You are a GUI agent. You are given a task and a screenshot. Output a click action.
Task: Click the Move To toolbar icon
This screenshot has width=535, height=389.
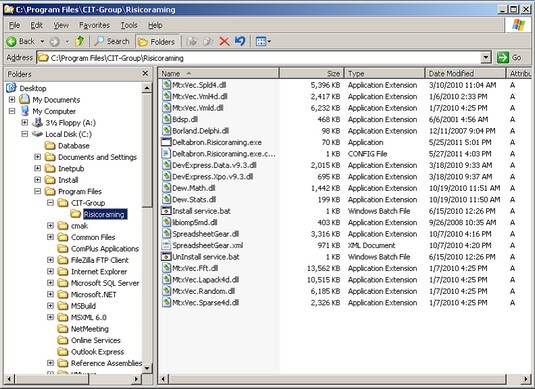pyautogui.click(x=192, y=42)
